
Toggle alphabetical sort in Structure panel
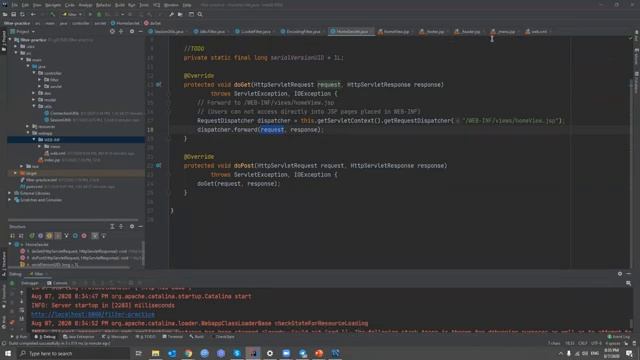[x=21, y=236]
